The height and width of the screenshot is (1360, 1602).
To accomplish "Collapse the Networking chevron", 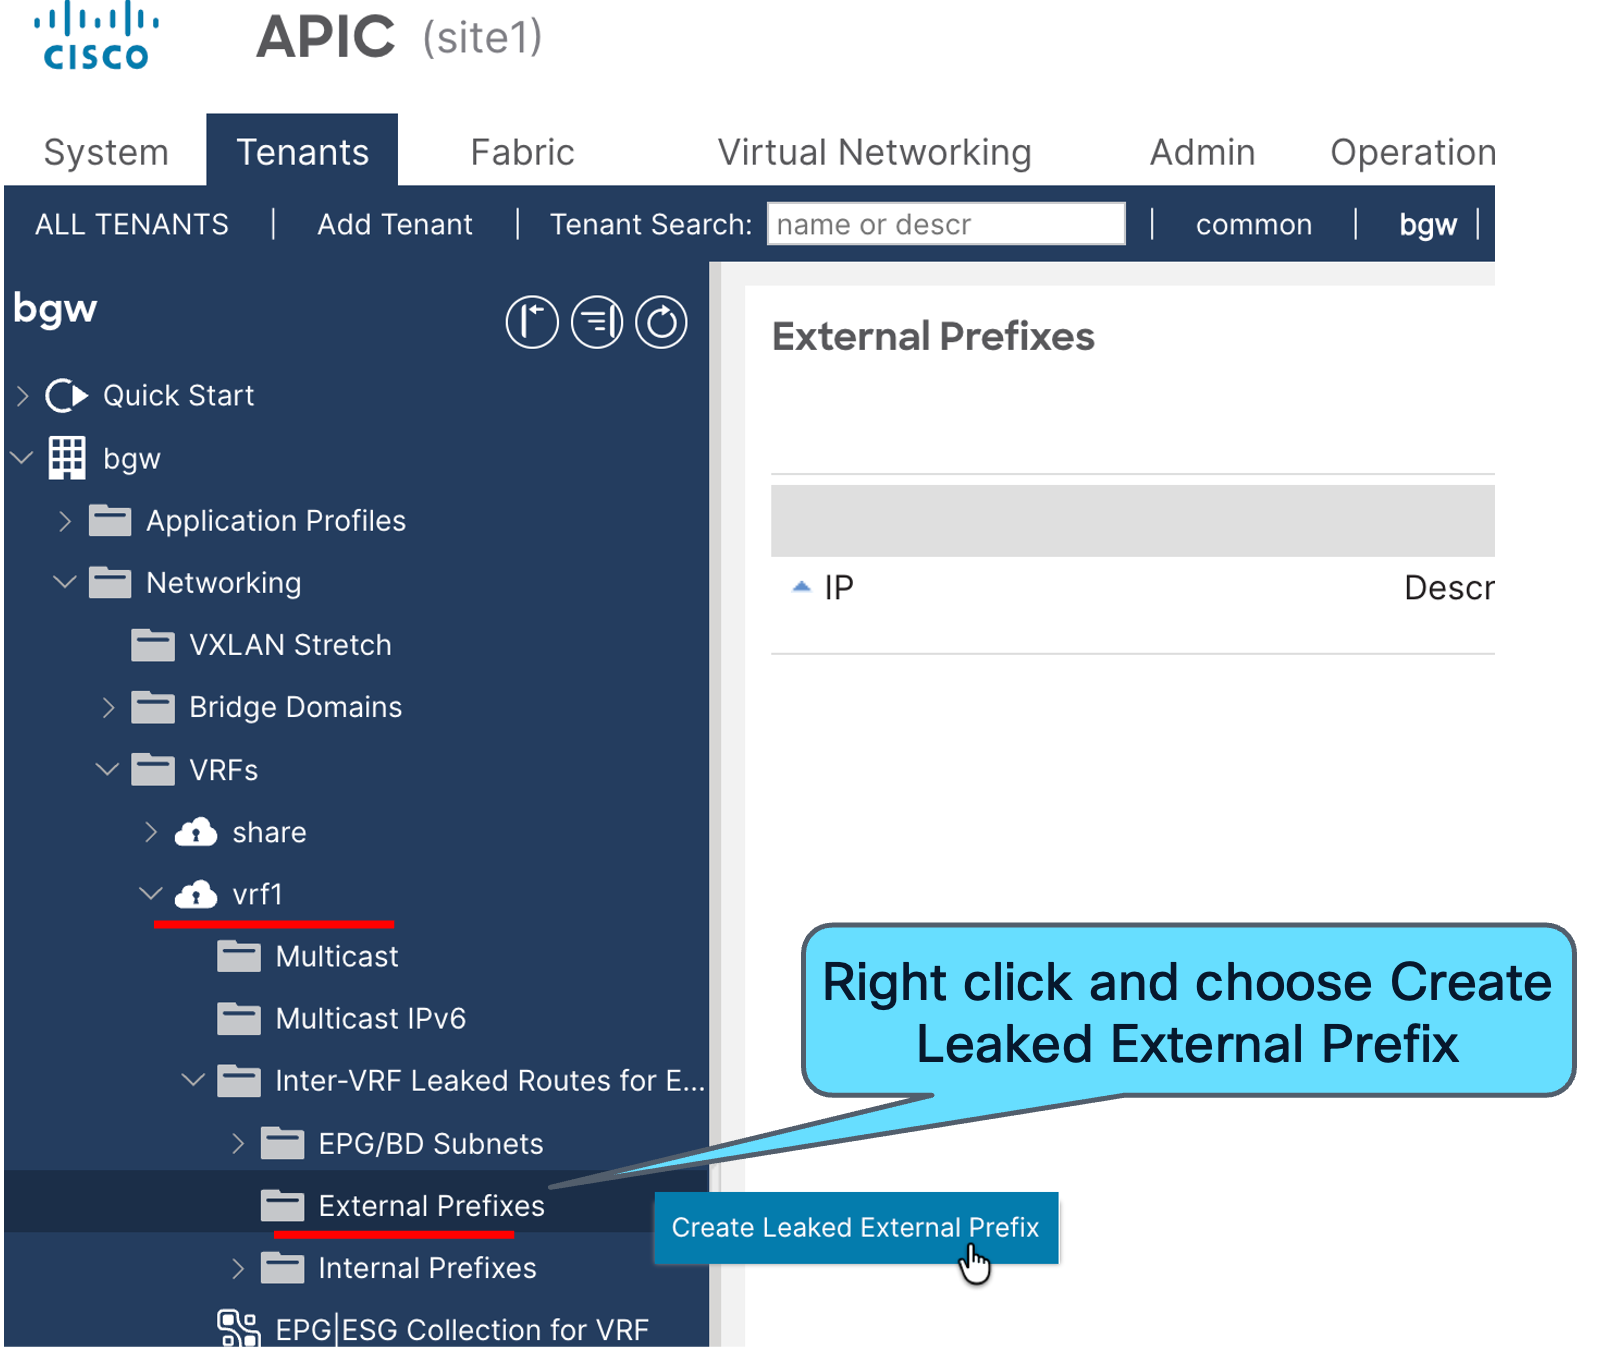I will point(65,582).
